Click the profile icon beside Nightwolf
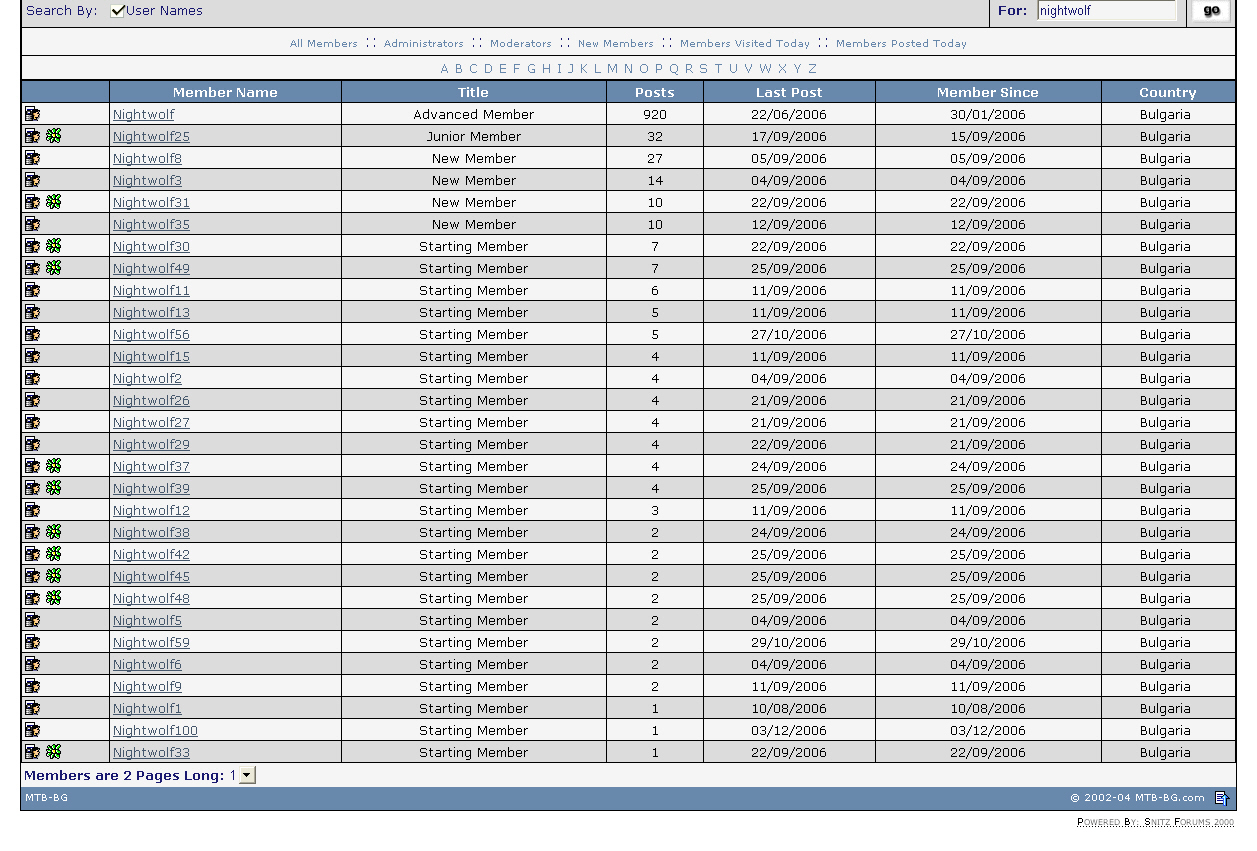Viewport: 1257px width, 851px height. (x=32, y=114)
